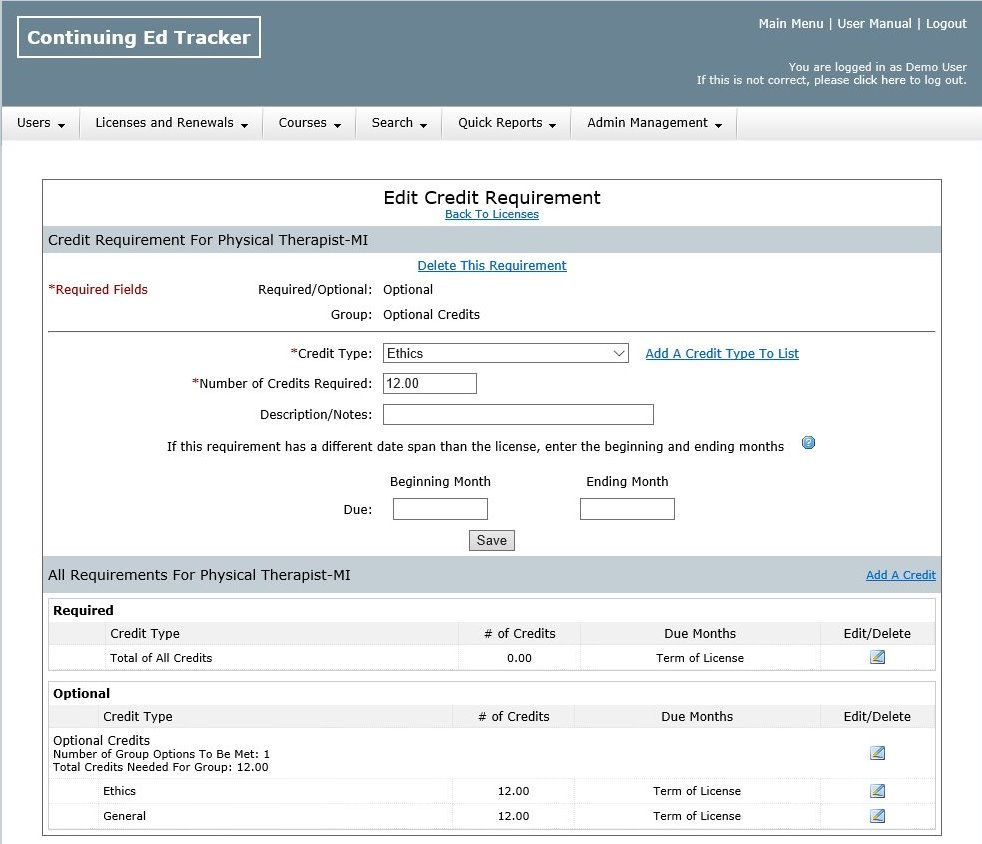982x844 pixels.
Task: Focus the Number of Credits Required field
Action: click(430, 383)
